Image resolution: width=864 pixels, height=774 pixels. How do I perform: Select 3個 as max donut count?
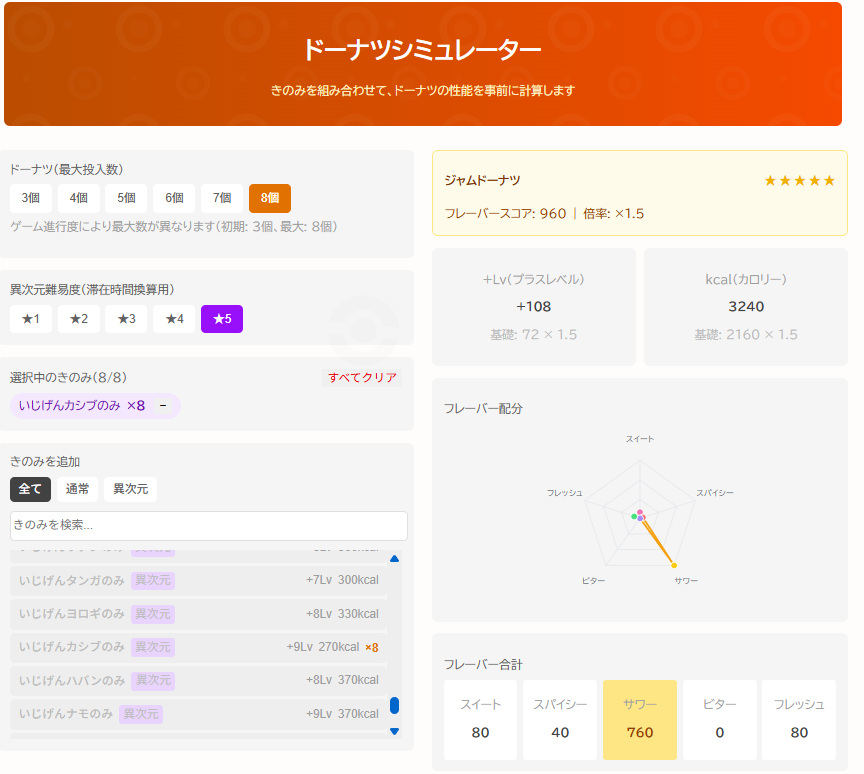pos(30,198)
